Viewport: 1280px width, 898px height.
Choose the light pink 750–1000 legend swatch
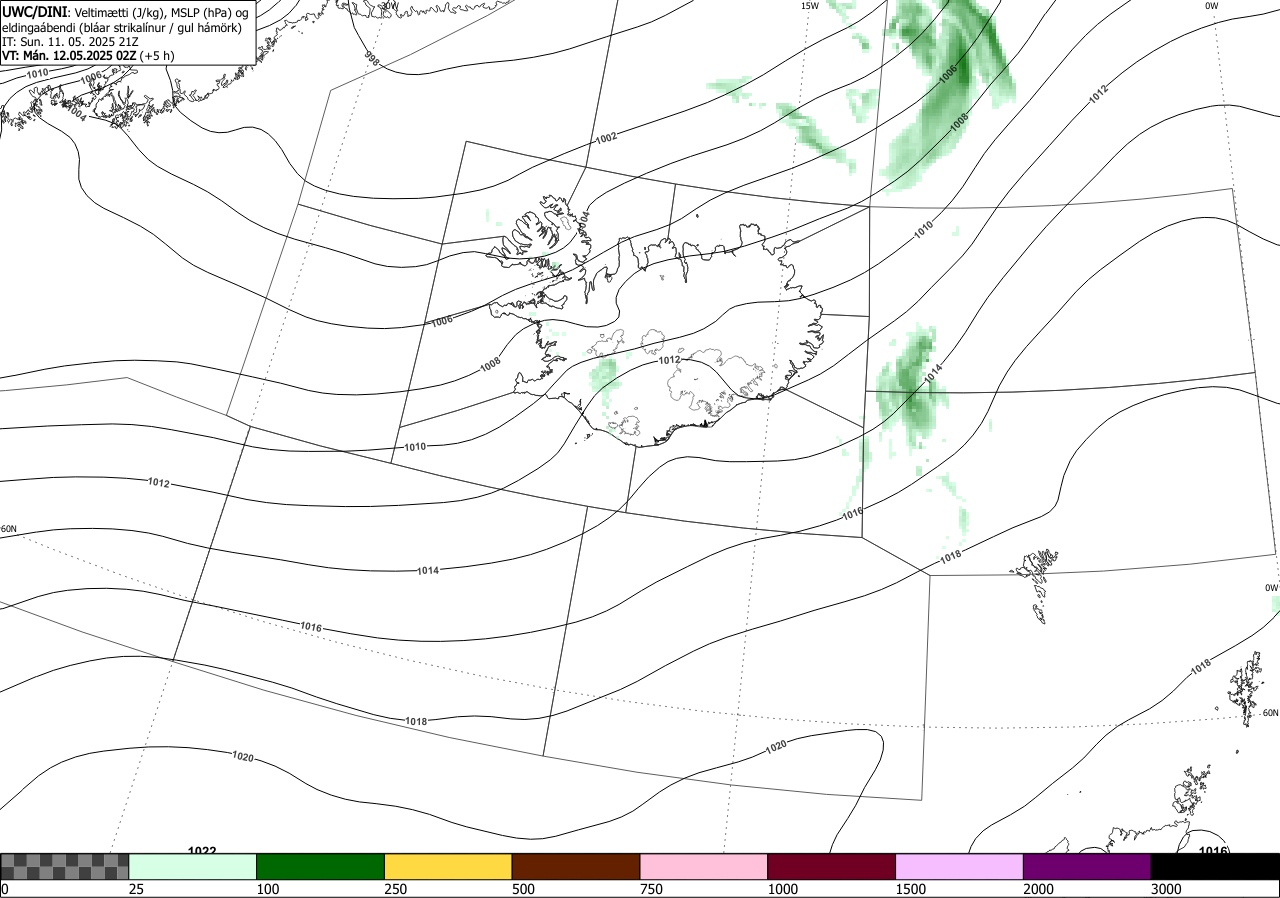[x=704, y=866]
